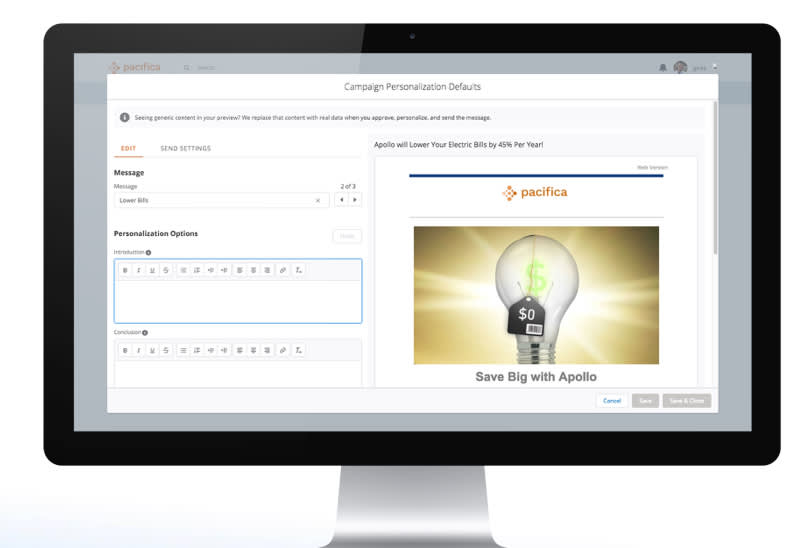Align text left in Conclusion editor
Screen dimensions: 804x548
[239, 351]
